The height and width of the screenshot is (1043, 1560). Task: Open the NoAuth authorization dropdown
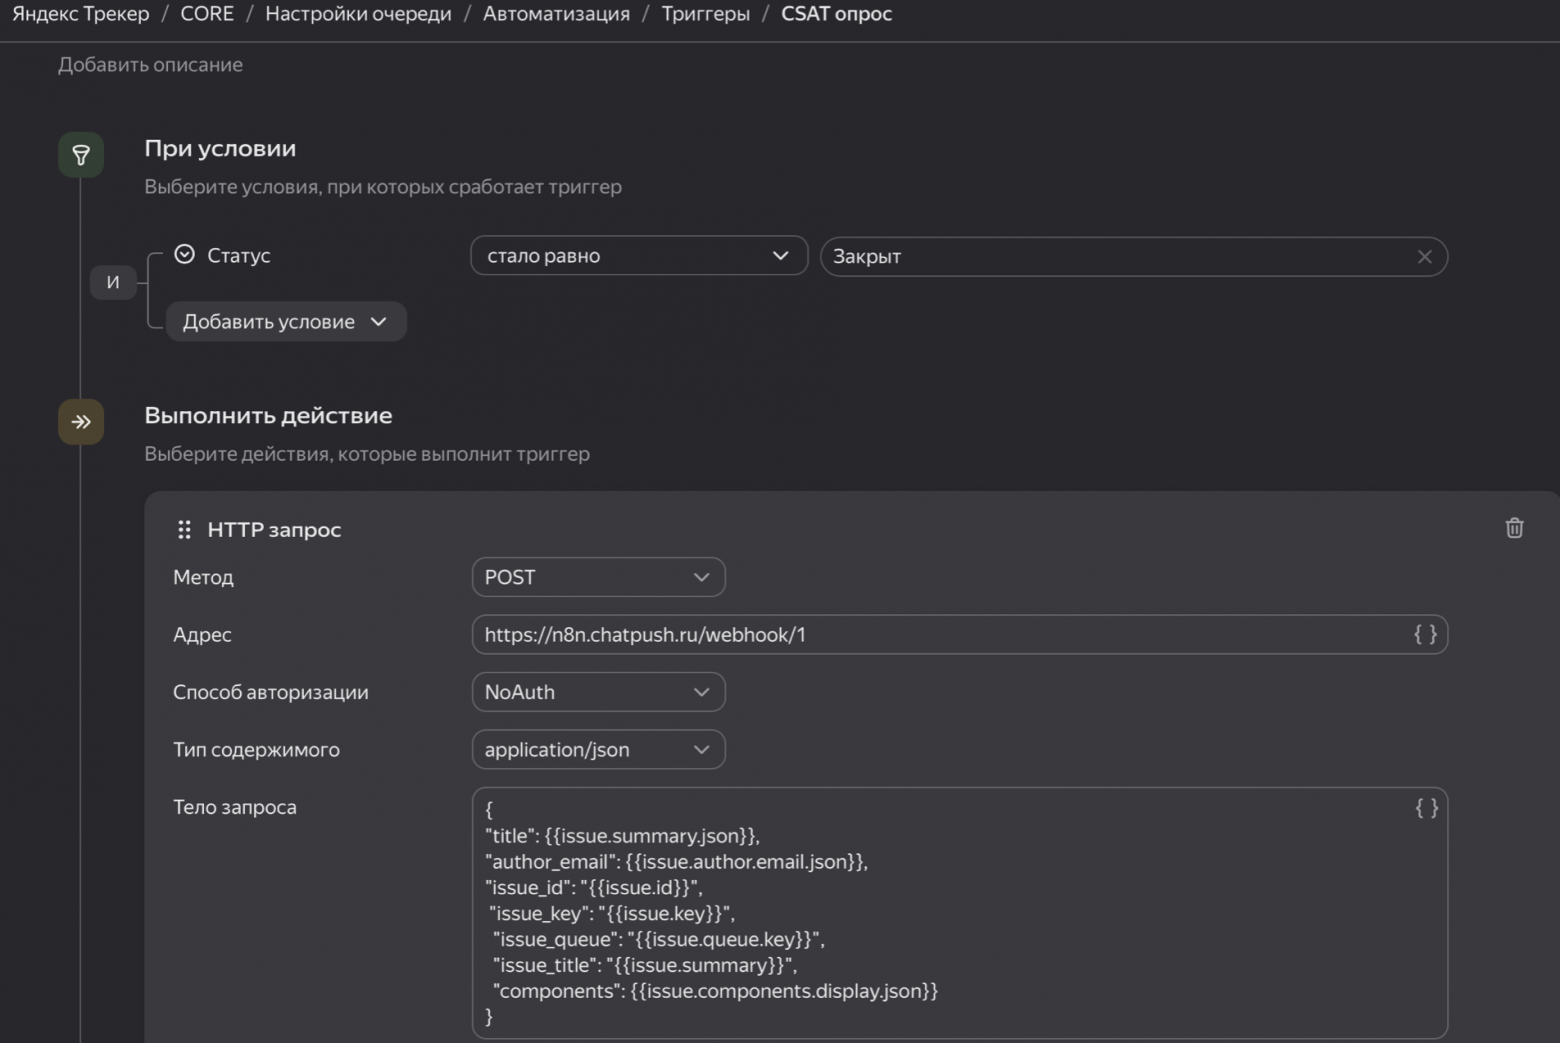(597, 692)
